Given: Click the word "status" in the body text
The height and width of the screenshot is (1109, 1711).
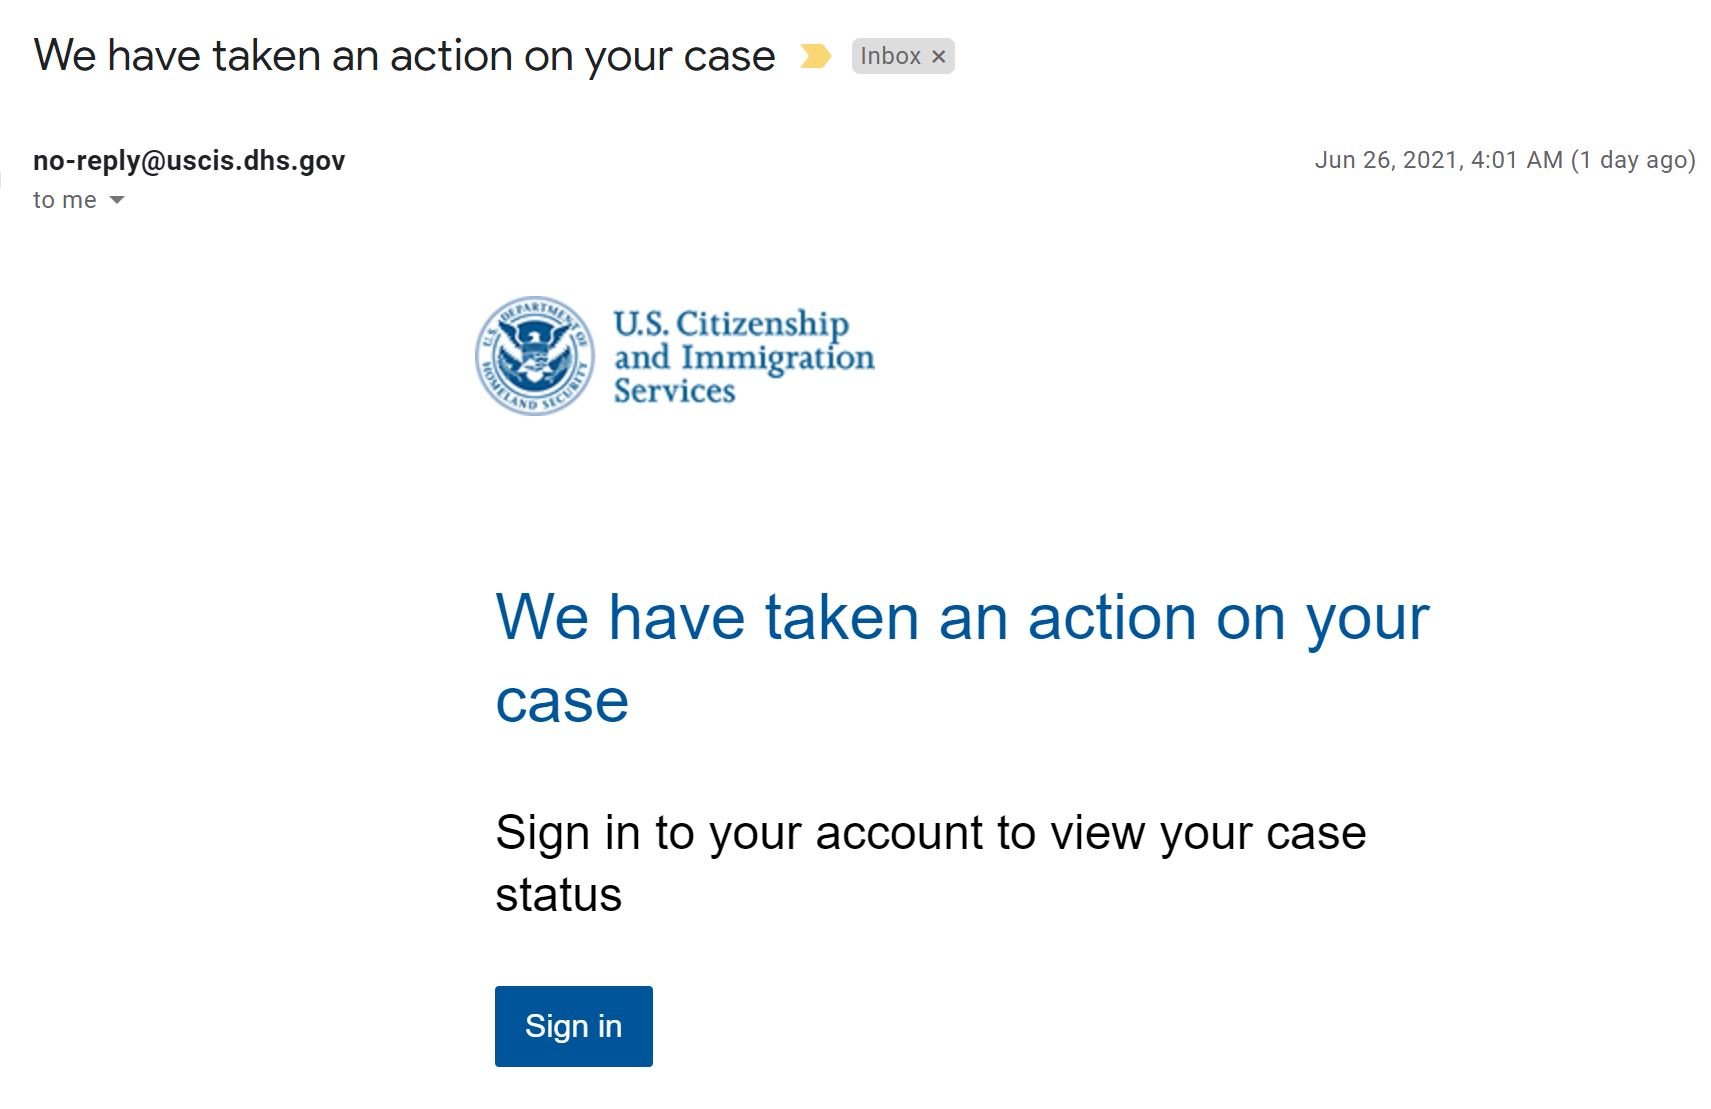Looking at the screenshot, I should tap(558, 895).
